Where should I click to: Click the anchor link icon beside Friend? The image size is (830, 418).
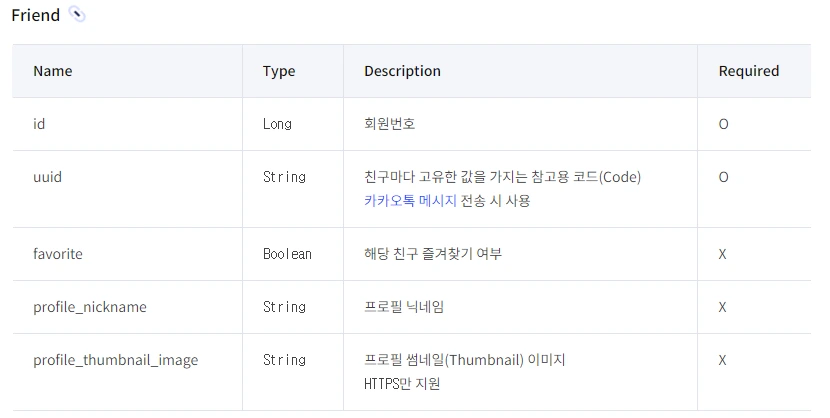(77, 14)
